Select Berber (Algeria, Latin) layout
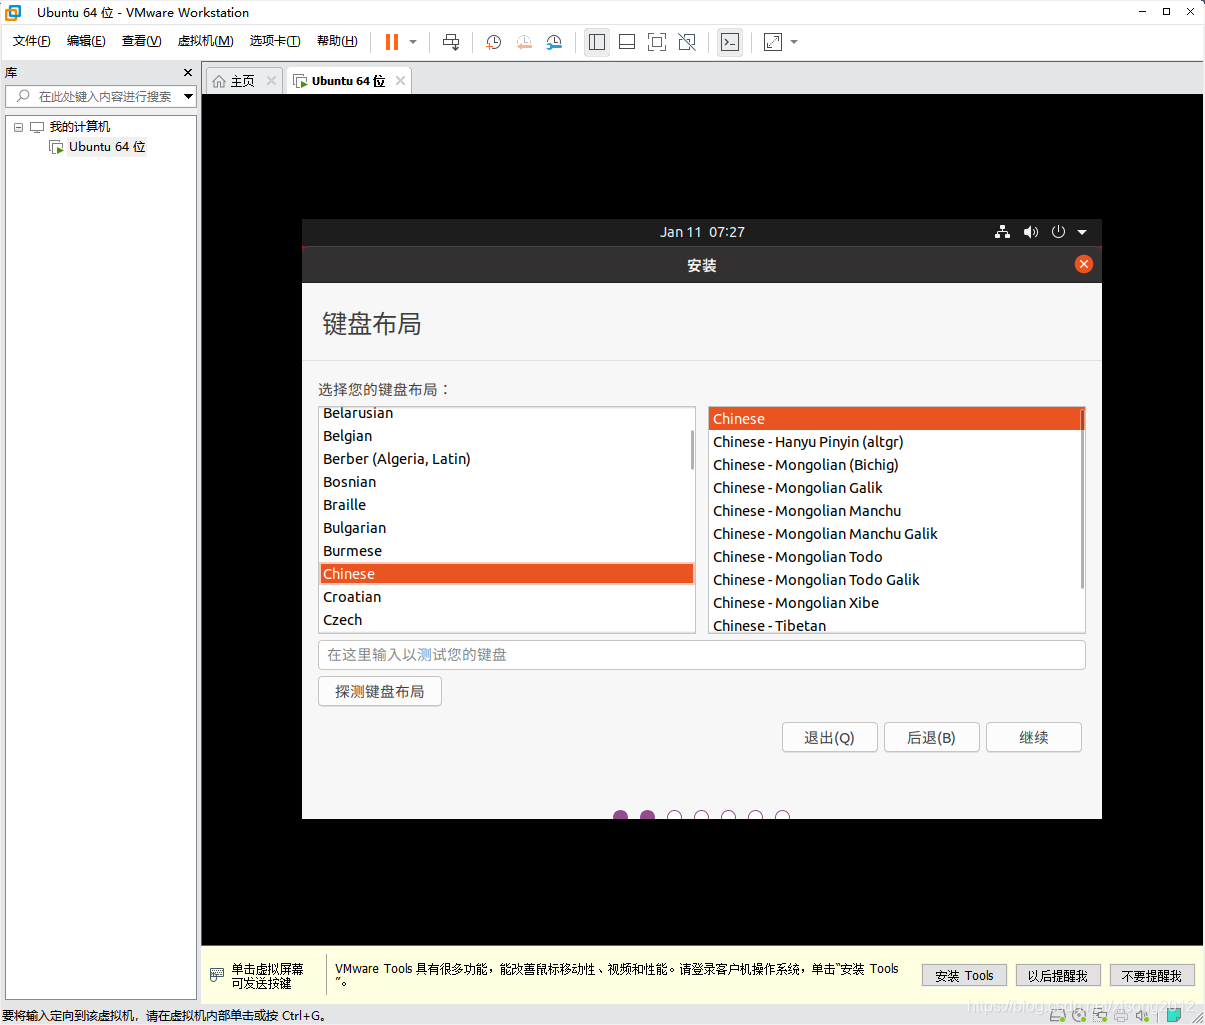The width and height of the screenshot is (1205, 1025). [x=506, y=459]
